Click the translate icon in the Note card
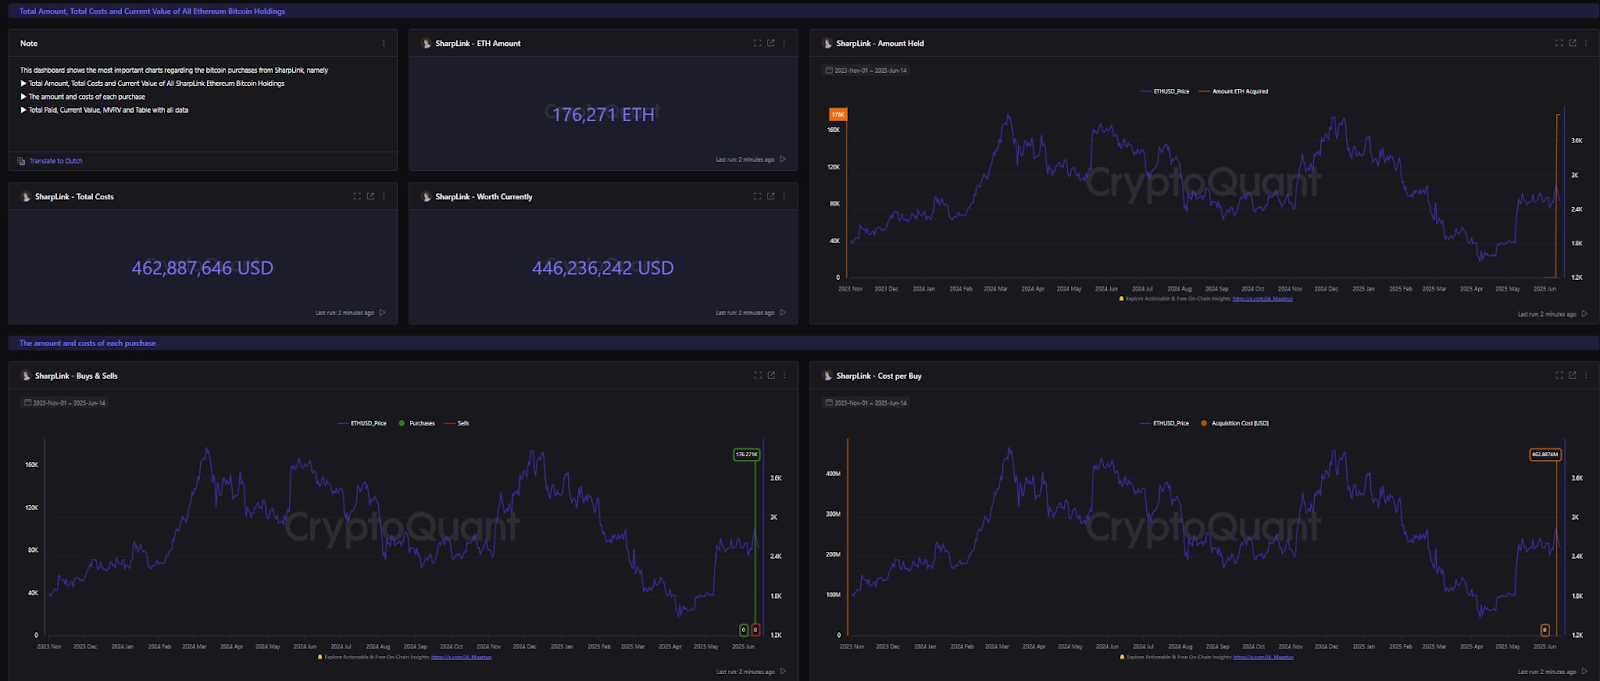This screenshot has height=681, width=1600. [x=22, y=161]
